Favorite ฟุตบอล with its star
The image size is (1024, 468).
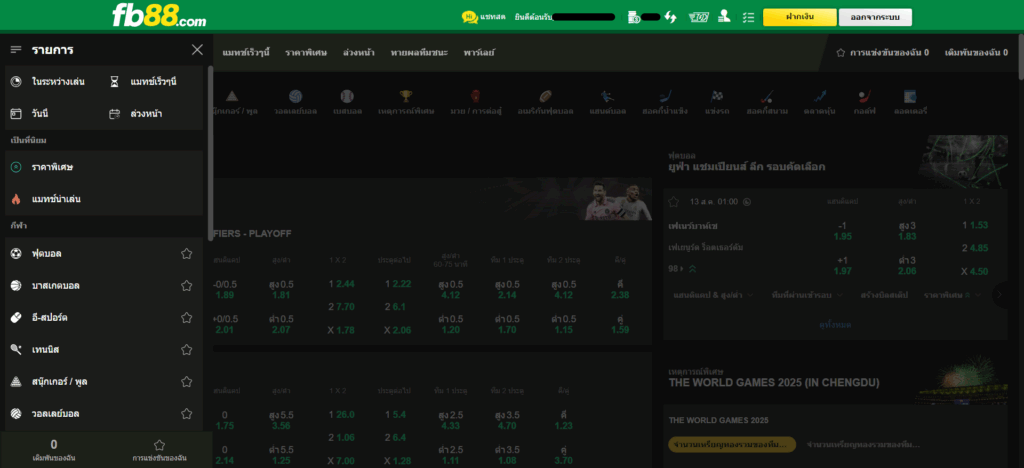[187, 253]
